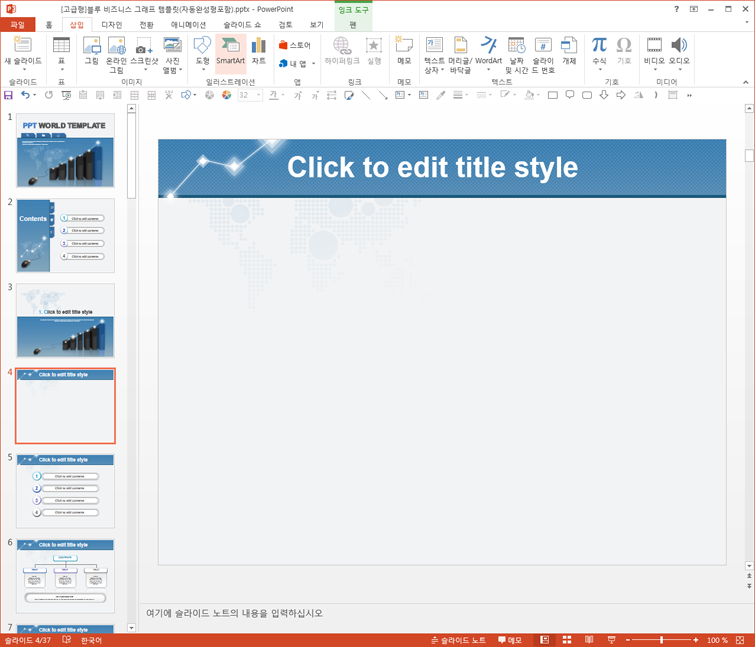Open the Office Store
The image size is (755, 647).
(295, 45)
